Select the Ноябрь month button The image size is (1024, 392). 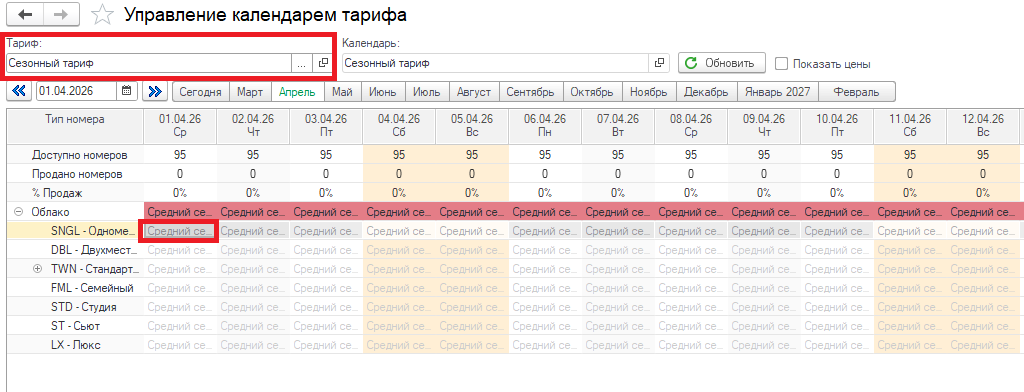click(648, 92)
